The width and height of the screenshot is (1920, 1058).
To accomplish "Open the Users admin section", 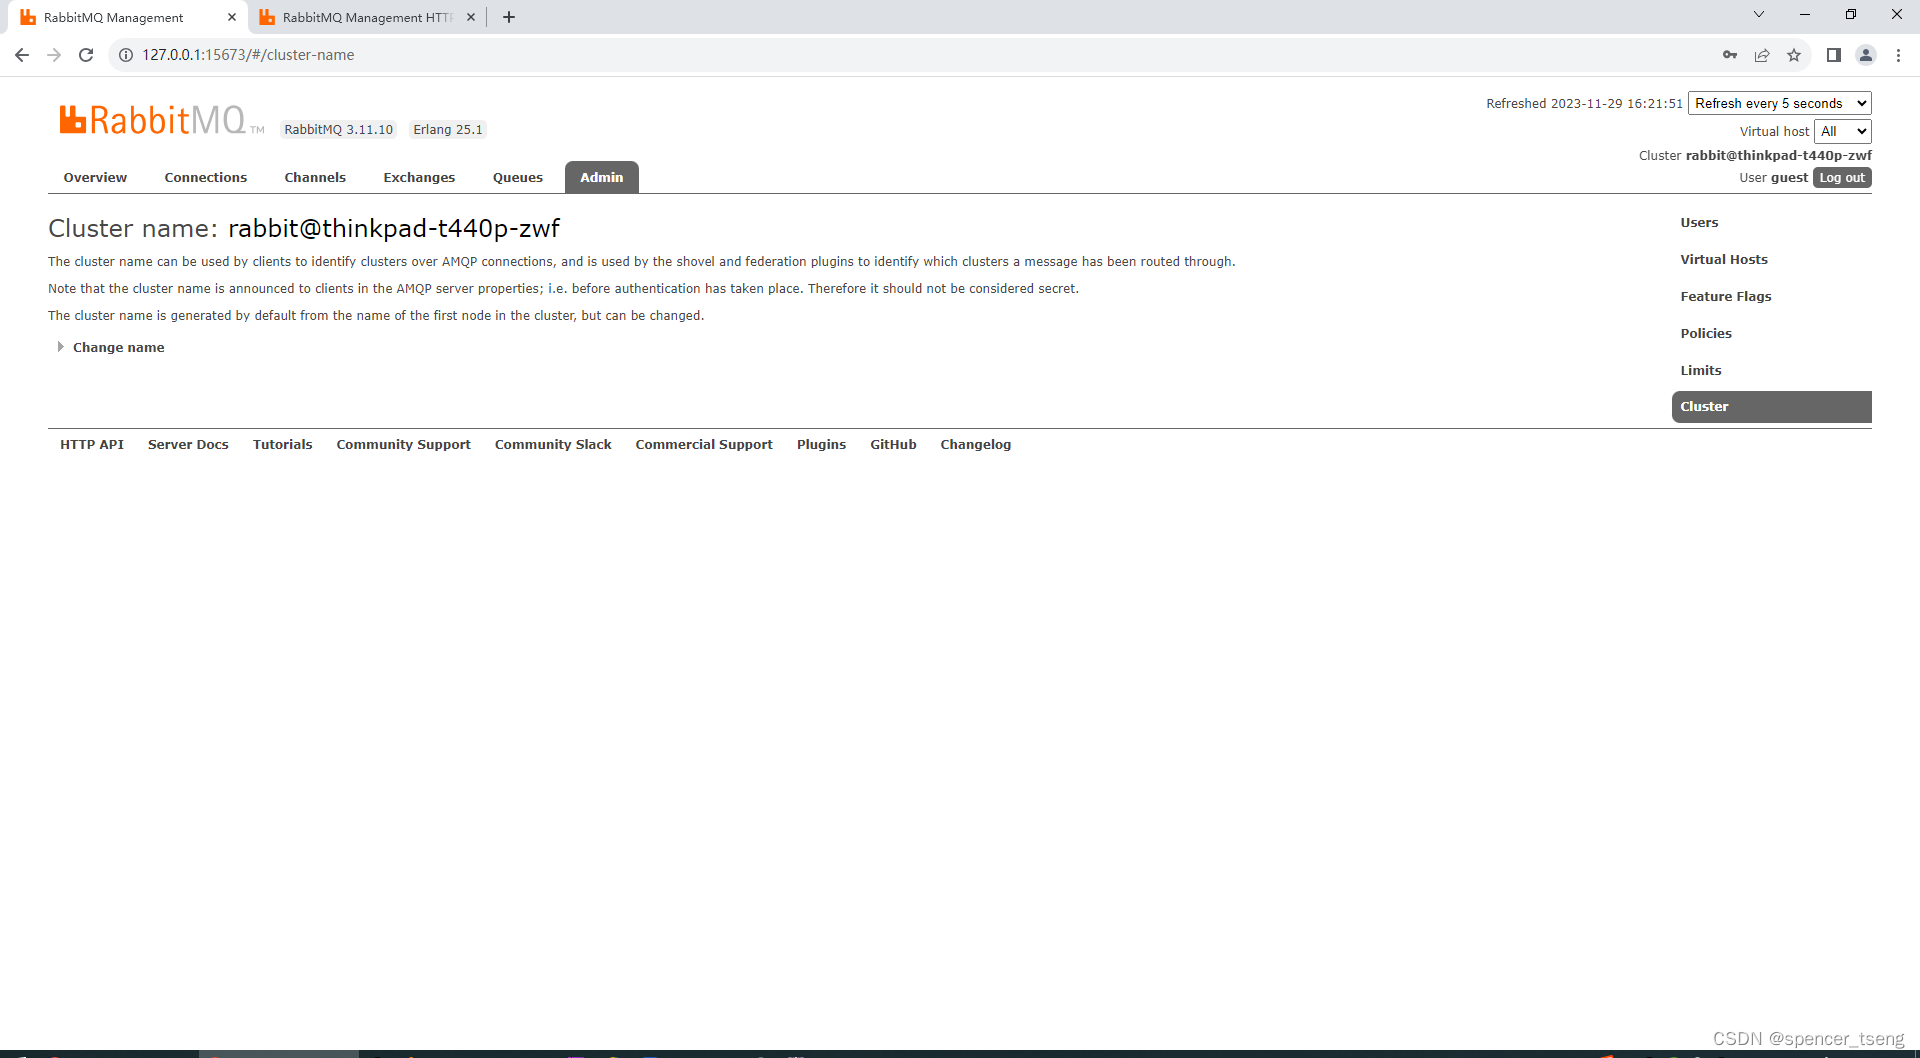I will tap(1699, 222).
